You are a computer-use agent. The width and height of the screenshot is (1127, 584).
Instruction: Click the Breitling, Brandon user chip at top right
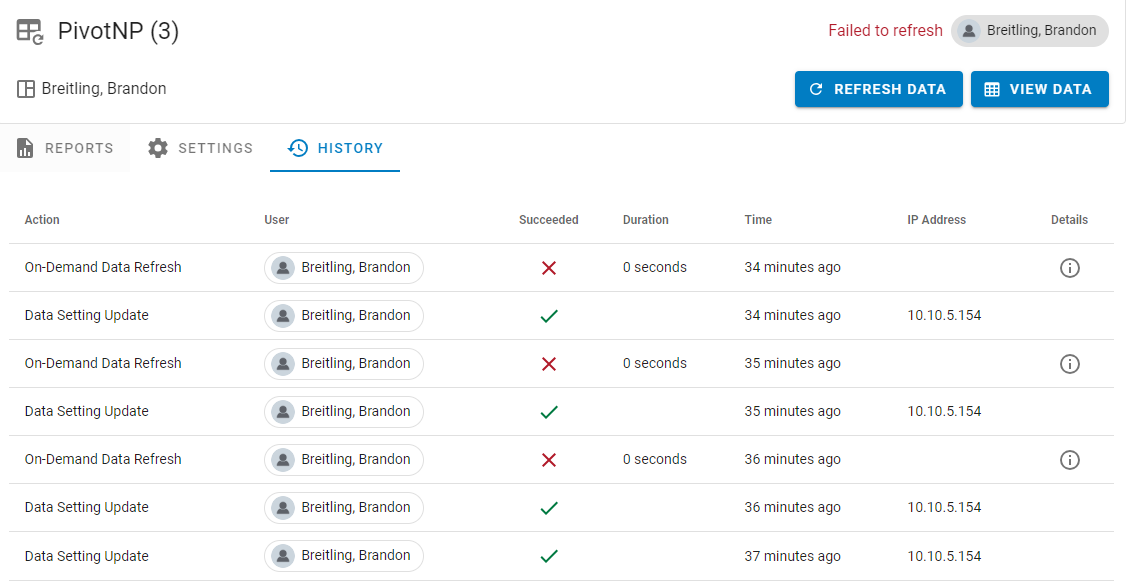point(1030,31)
